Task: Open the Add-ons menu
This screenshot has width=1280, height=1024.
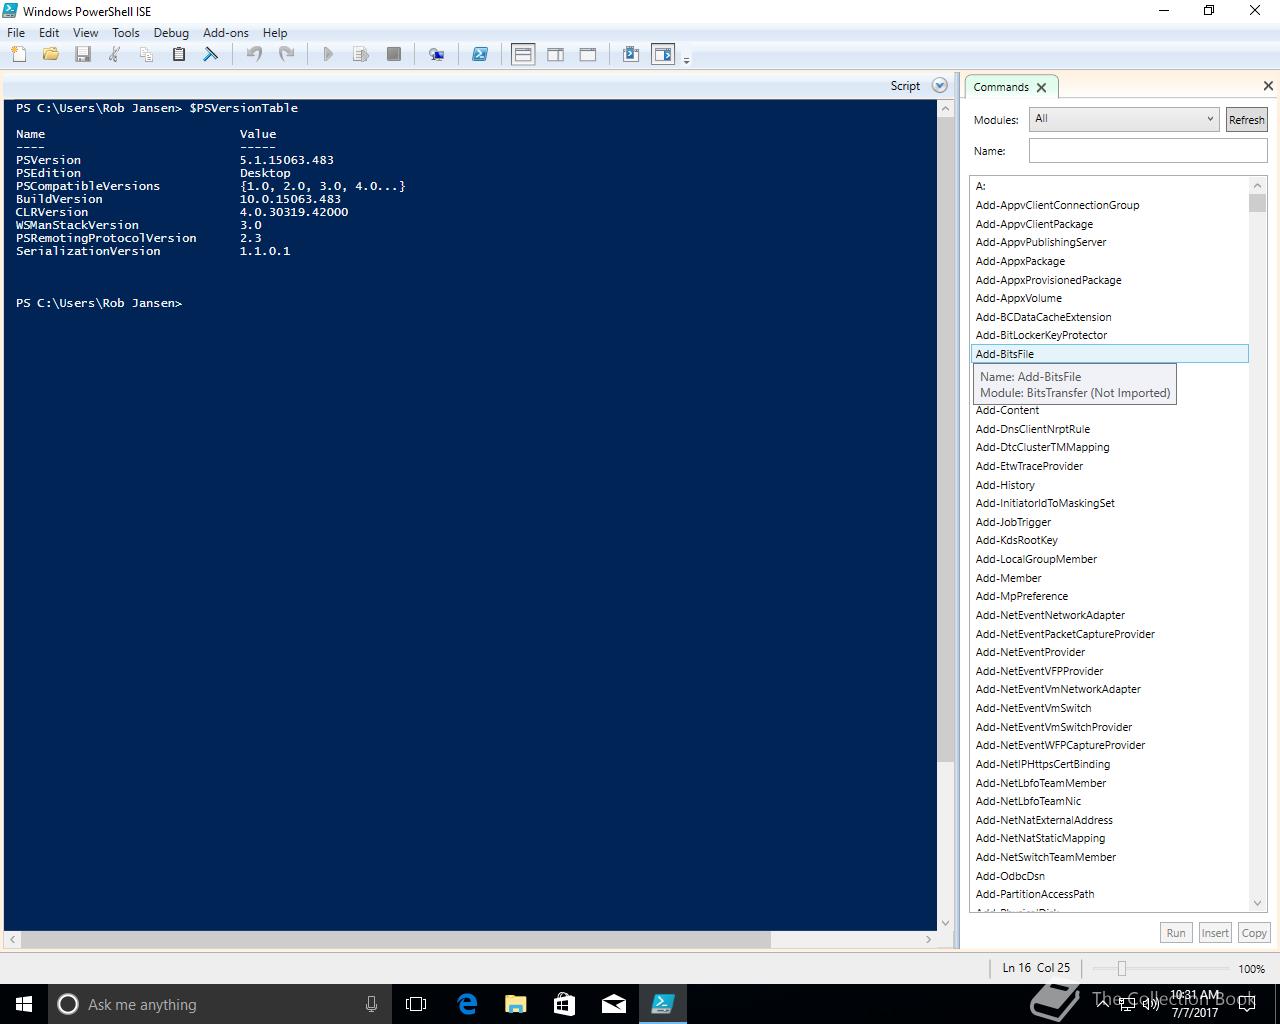Action: pyautogui.click(x=226, y=32)
